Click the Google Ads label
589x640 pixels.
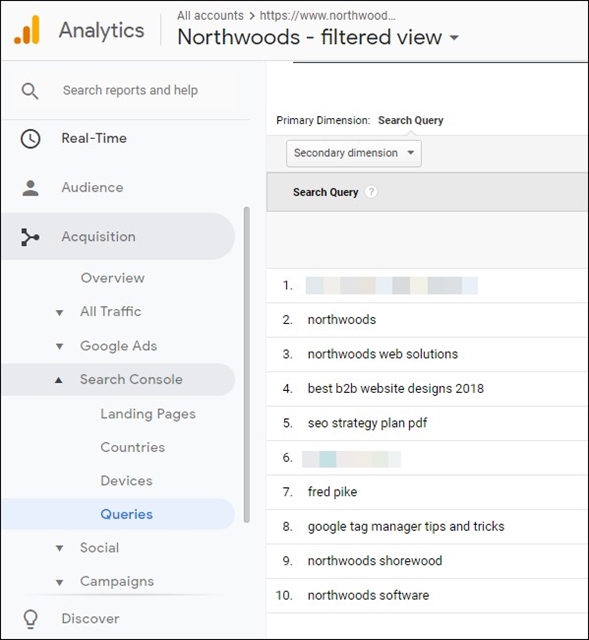point(118,346)
